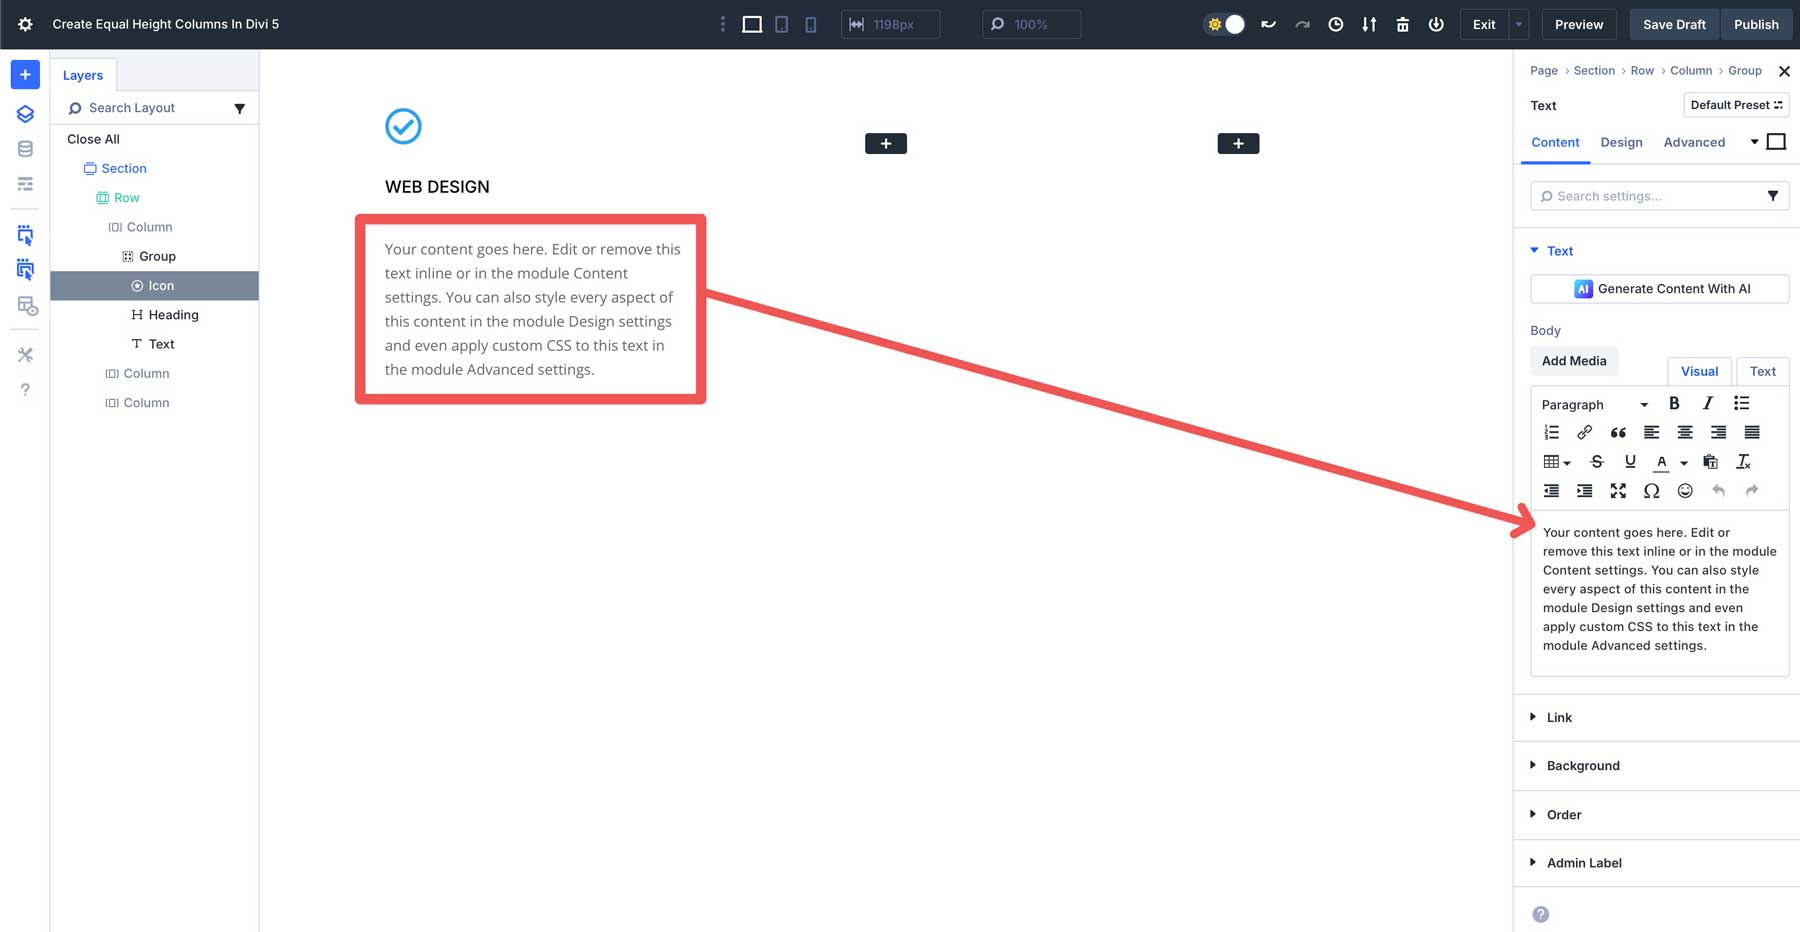Click the Exit button
Screen dimensions: 1800x932
point(1484,24)
